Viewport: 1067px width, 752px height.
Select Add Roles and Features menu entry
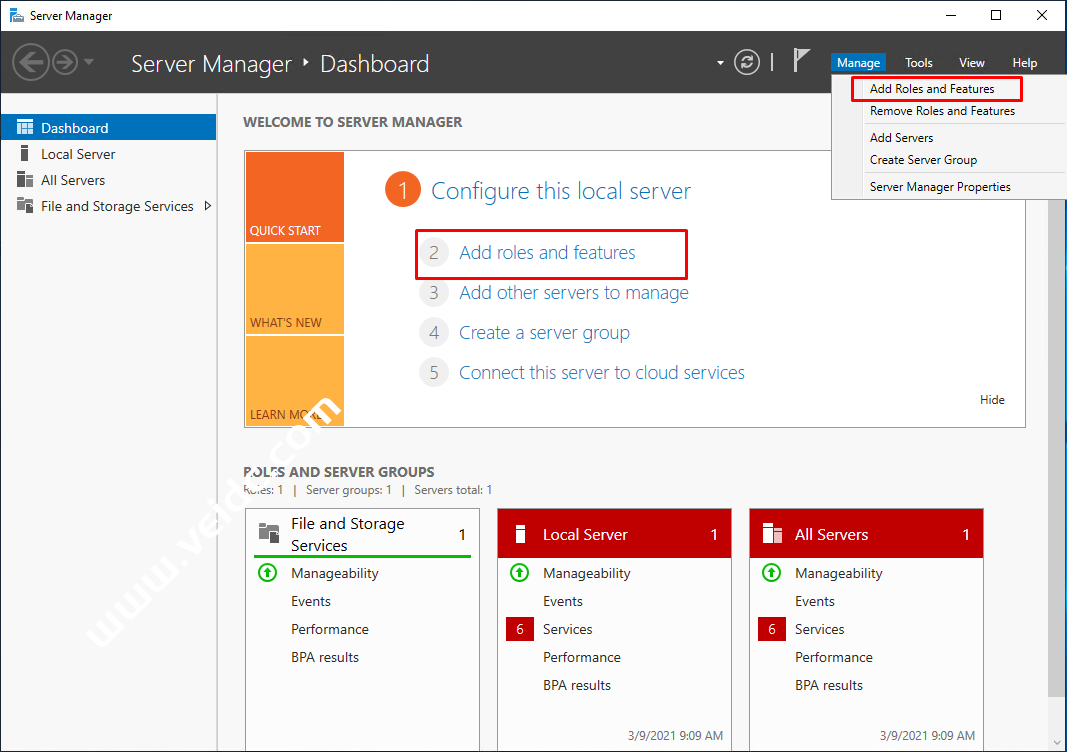[x=932, y=89]
